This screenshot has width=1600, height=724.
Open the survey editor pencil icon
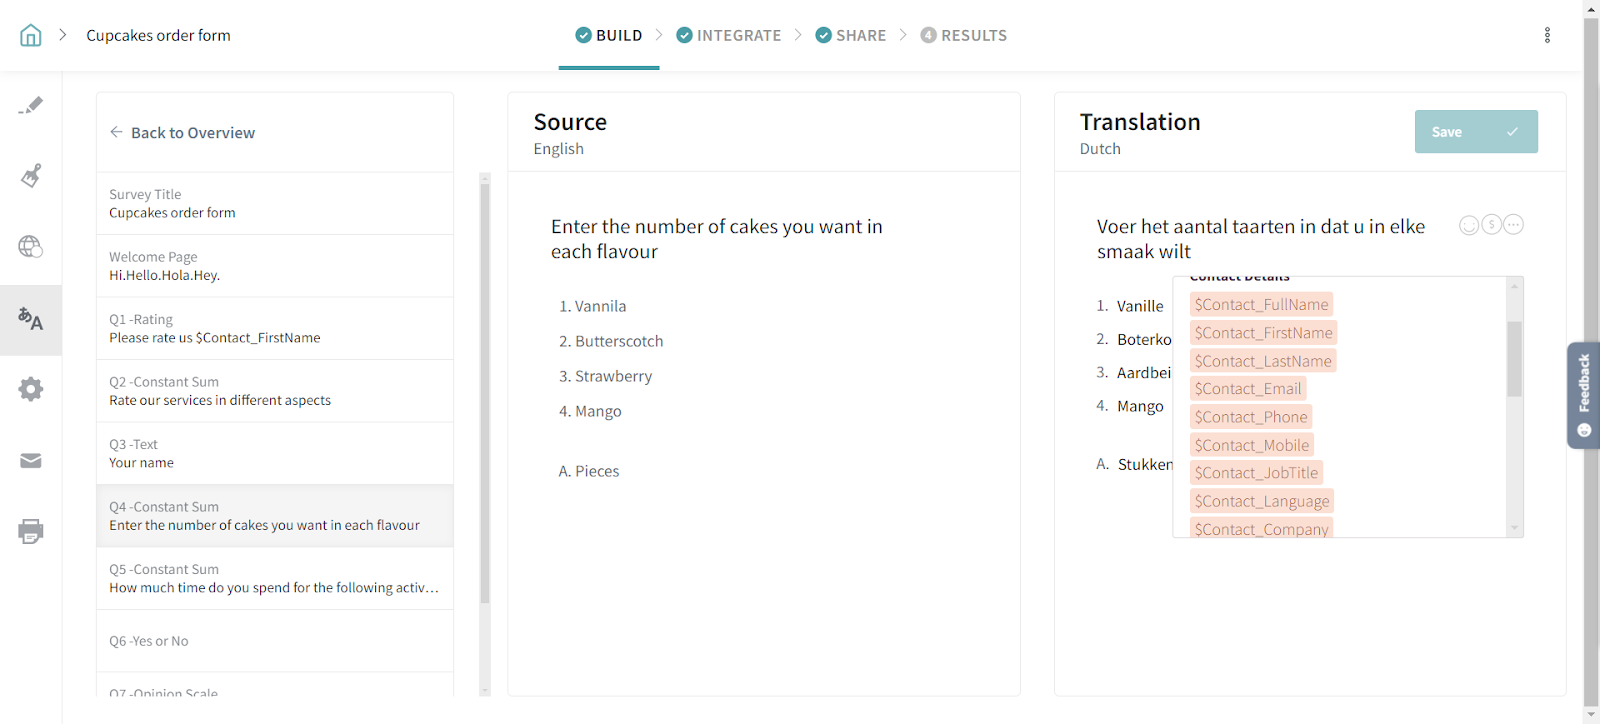[x=31, y=106]
